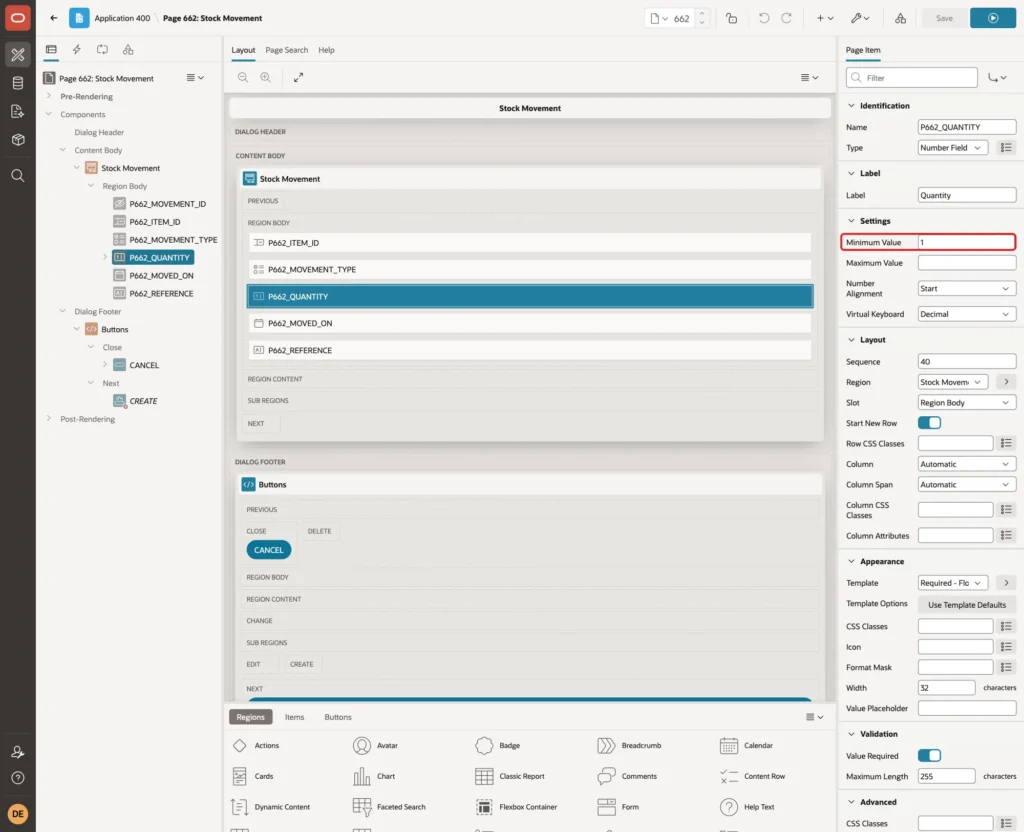Image resolution: width=1024 pixels, height=832 pixels.
Task: Toggle the Value Required switch
Action: coord(929,756)
